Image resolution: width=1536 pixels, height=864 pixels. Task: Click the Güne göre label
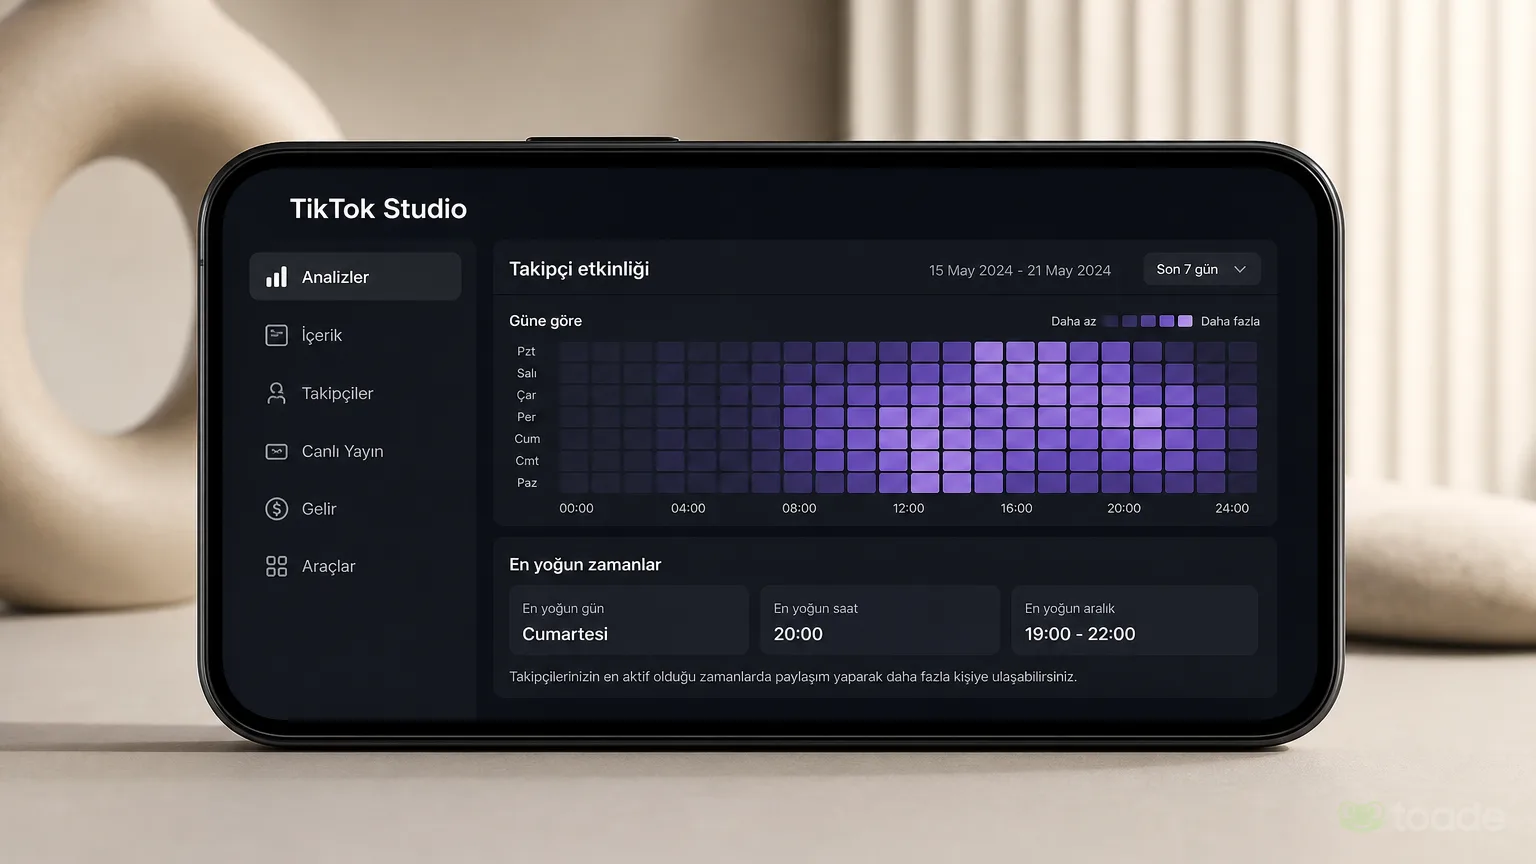tap(545, 321)
